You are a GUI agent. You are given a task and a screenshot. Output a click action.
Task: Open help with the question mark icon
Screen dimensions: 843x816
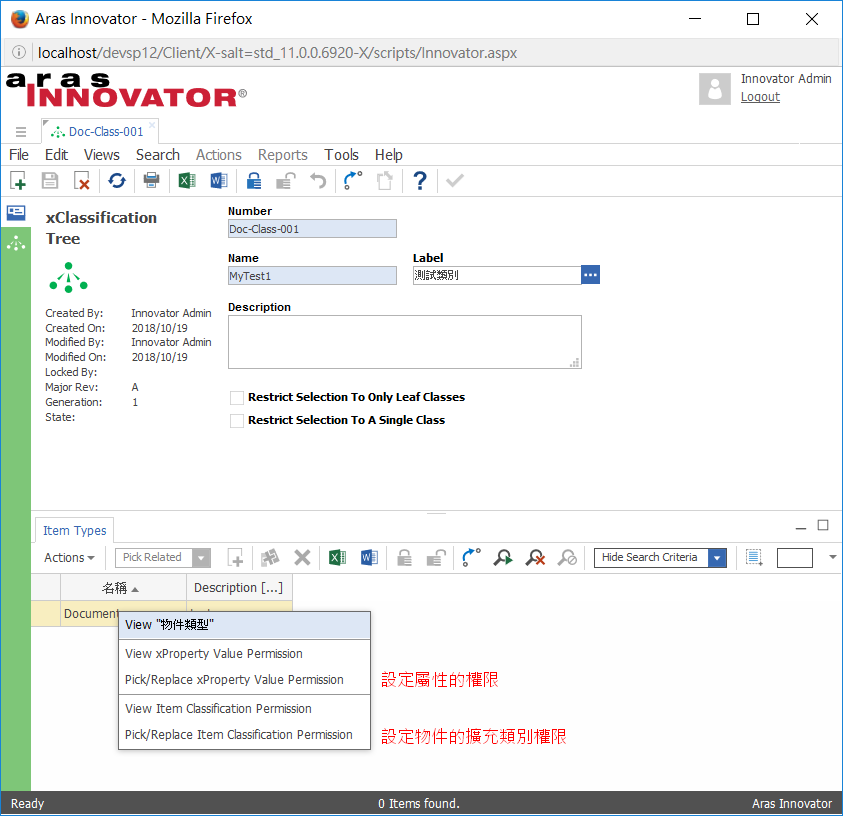click(420, 181)
